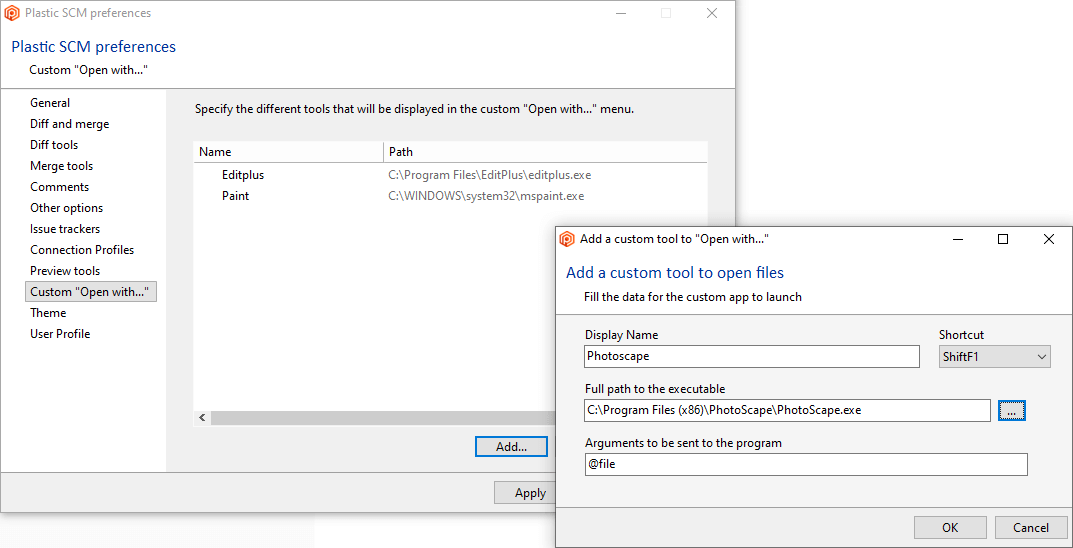Confirm custom tool with OK
Image resolution: width=1073 pixels, height=548 pixels.
(x=950, y=527)
